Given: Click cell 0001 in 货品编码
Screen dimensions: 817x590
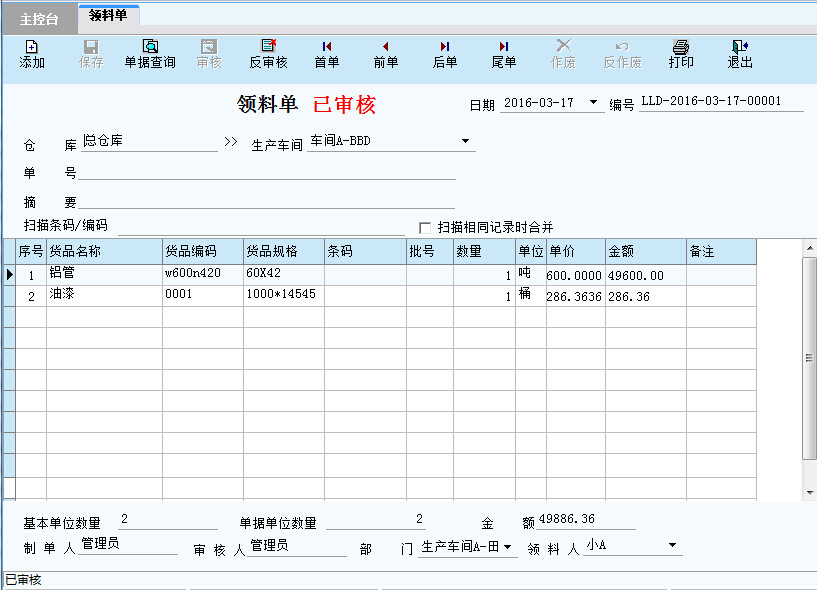Looking at the screenshot, I should [203, 296].
